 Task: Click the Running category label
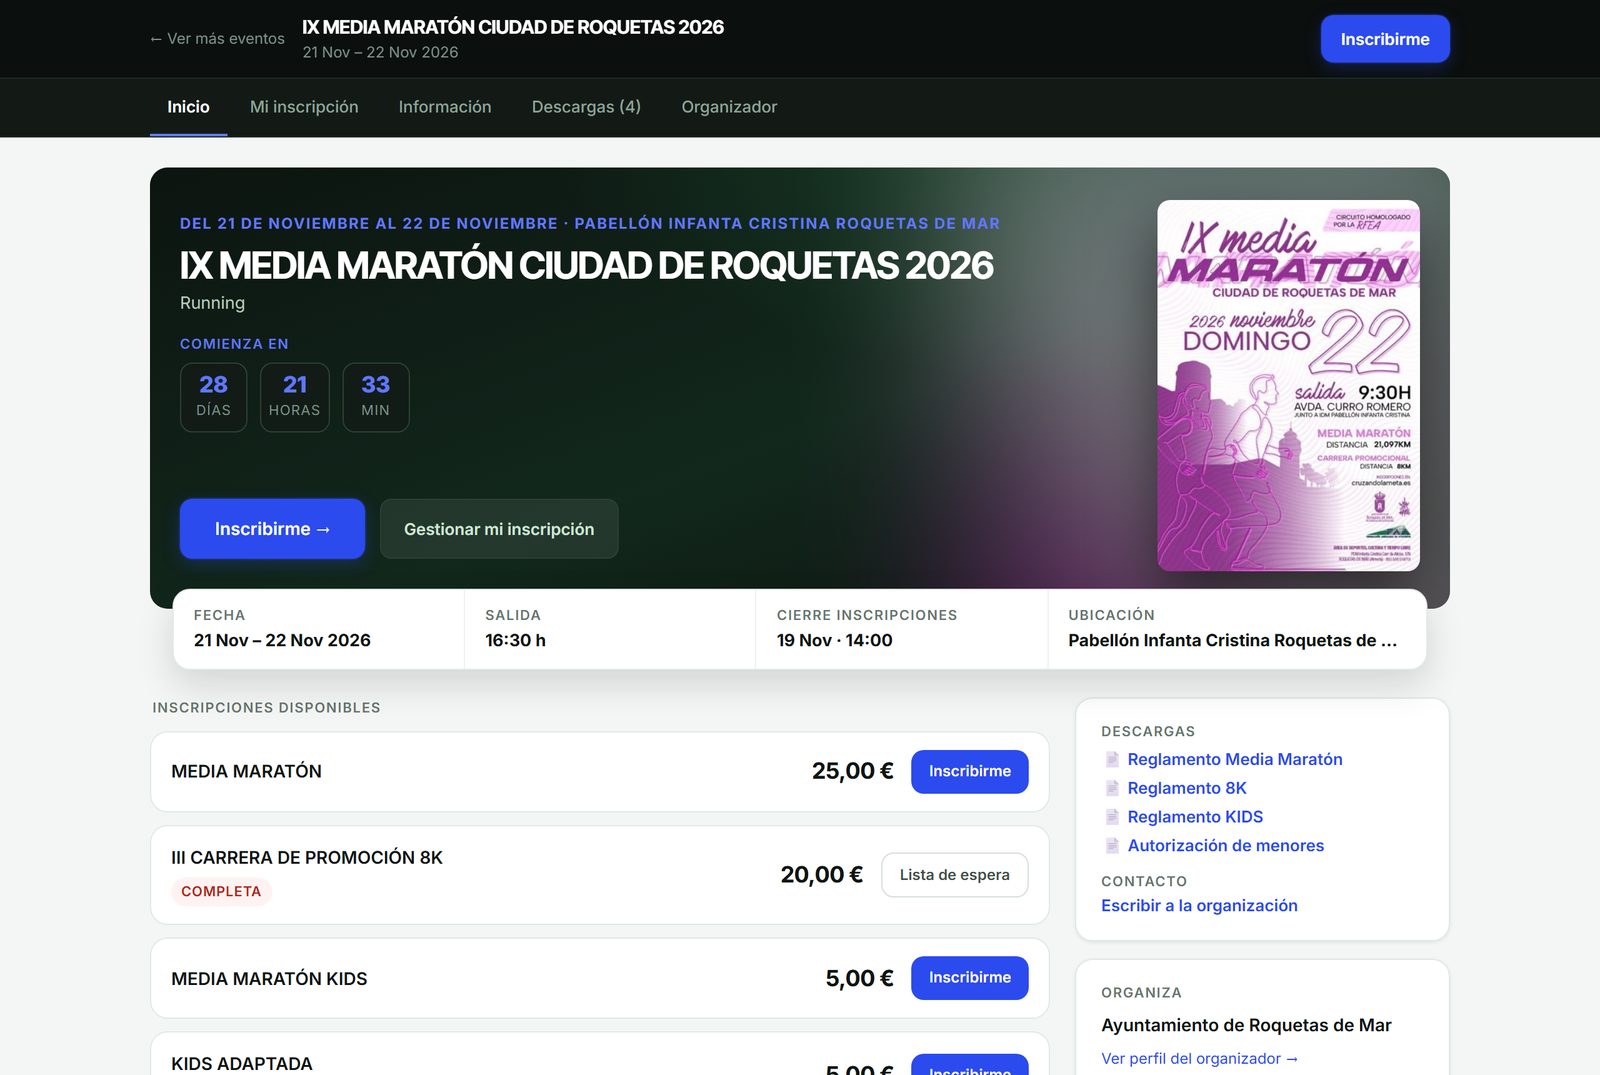(x=212, y=303)
